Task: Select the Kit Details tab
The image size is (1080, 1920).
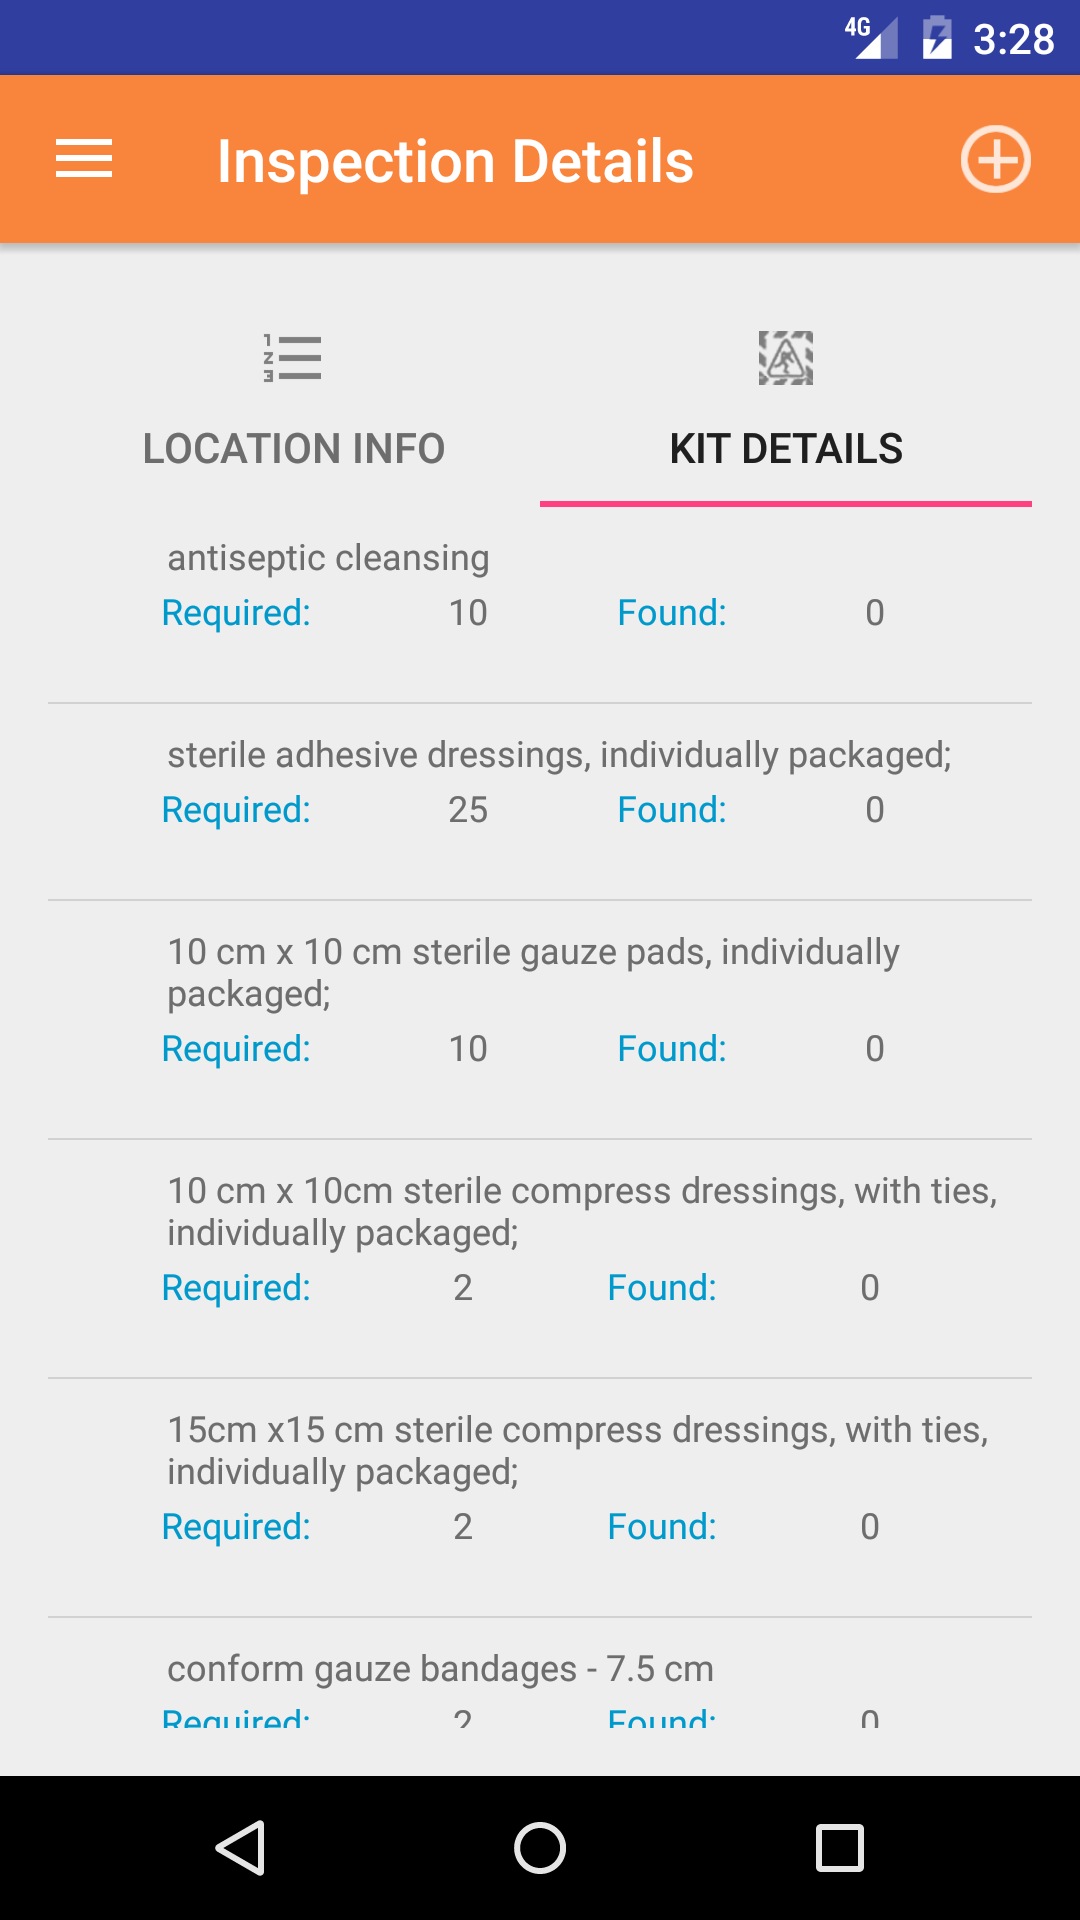Action: pos(786,448)
